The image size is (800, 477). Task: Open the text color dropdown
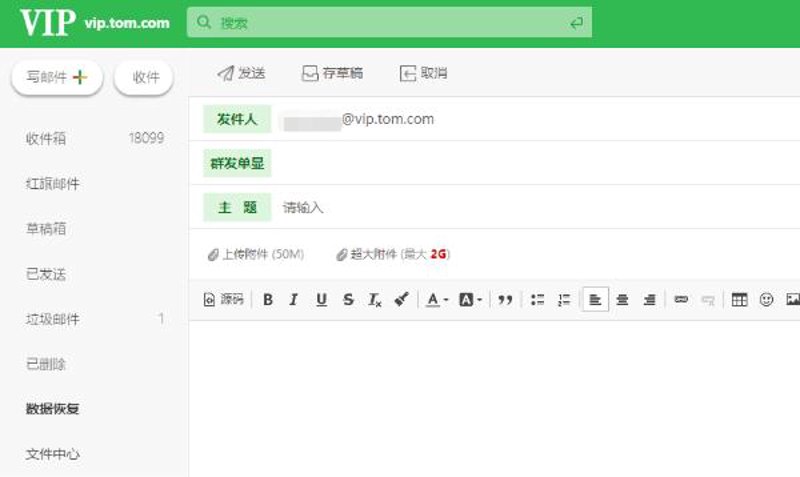click(437, 299)
